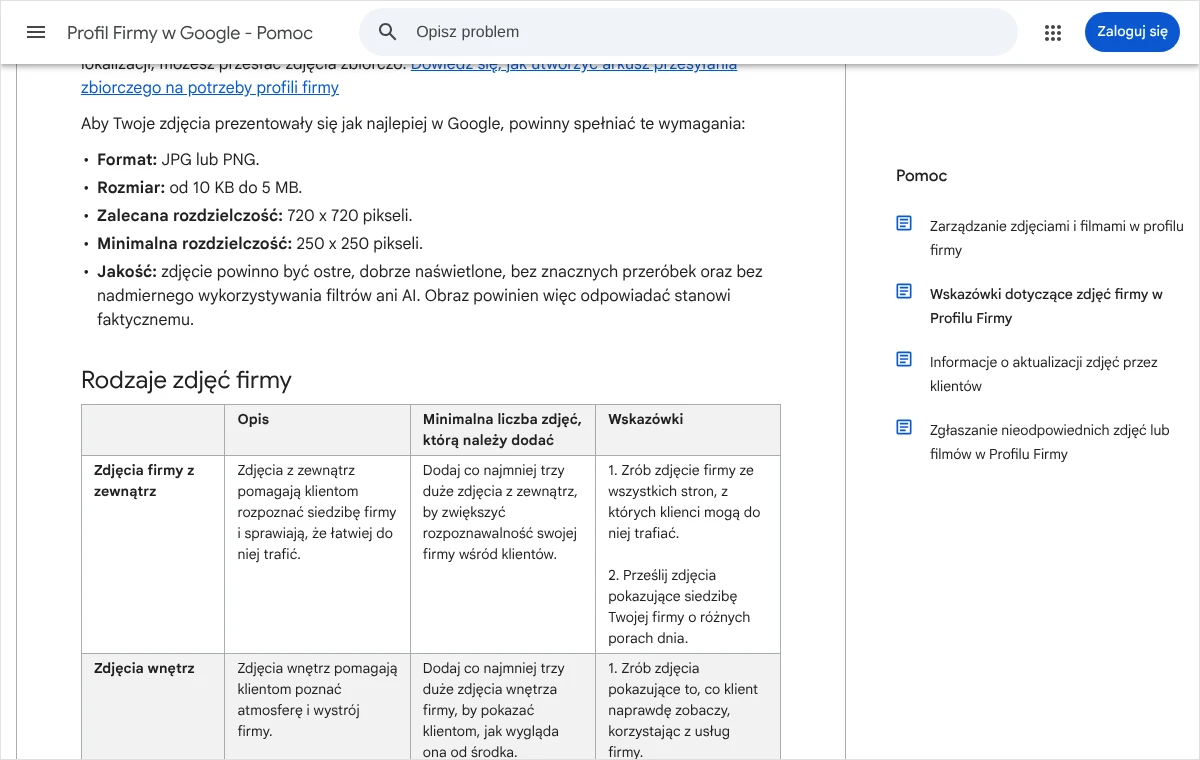Click the Rozmiar: od 10 KB do 5 MB bullet
This screenshot has width=1200, height=760.
[199, 188]
